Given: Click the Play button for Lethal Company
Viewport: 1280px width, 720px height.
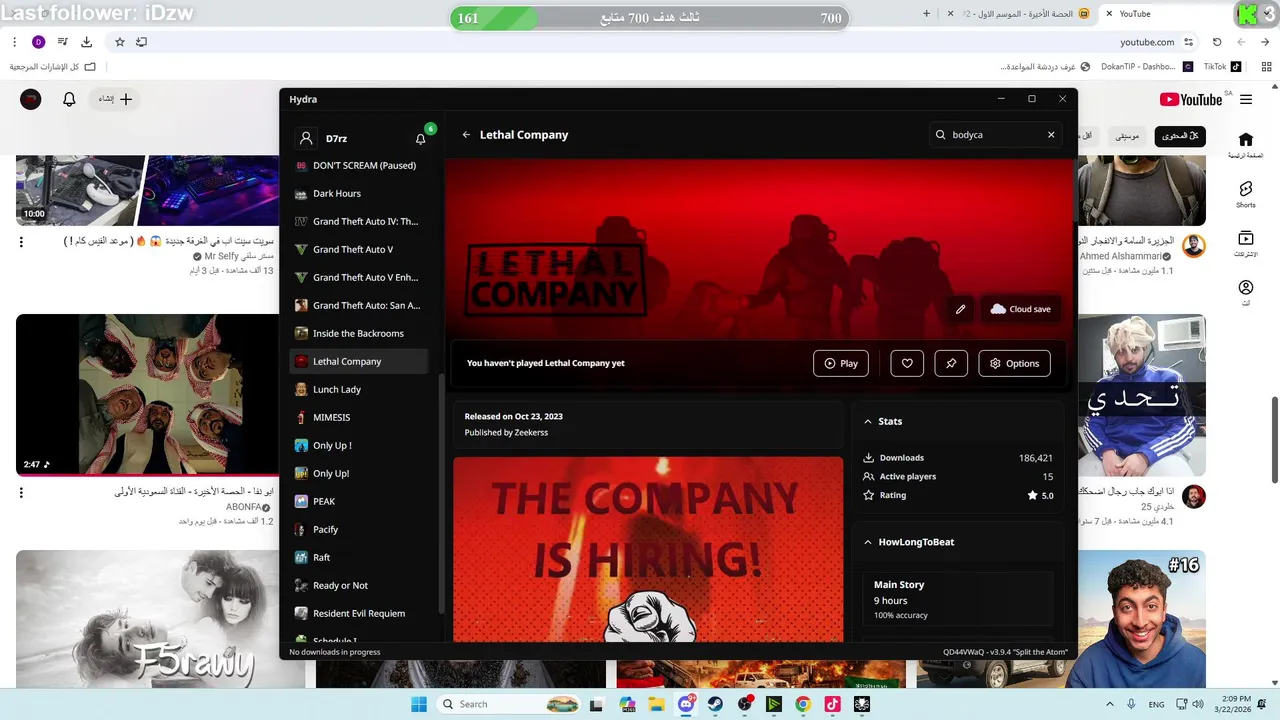Looking at the screenshot, I should point(840,363).
